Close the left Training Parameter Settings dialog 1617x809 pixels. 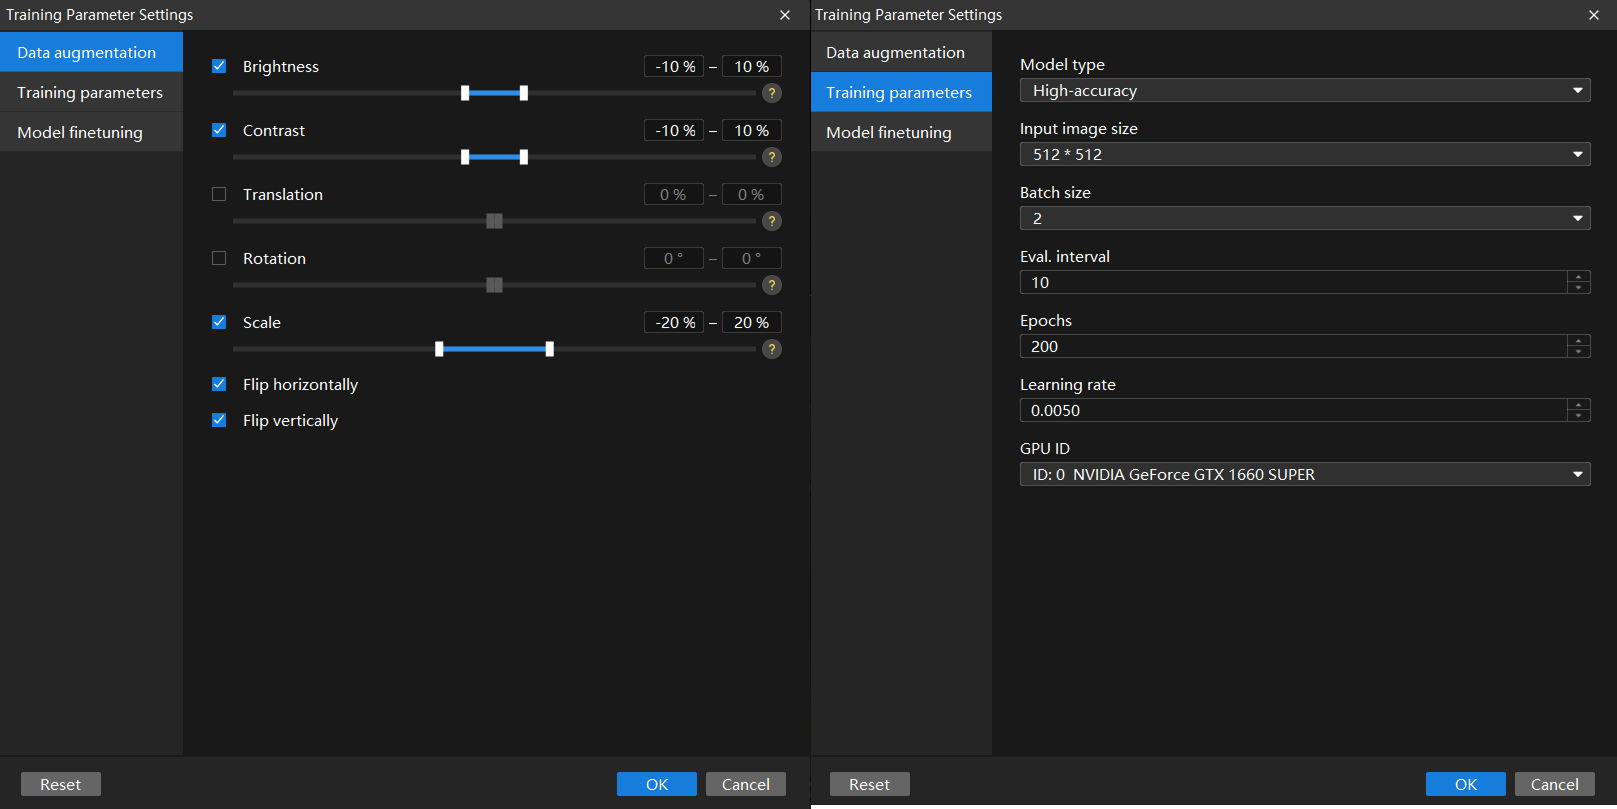pyautogui.click(x=785, y=15)
